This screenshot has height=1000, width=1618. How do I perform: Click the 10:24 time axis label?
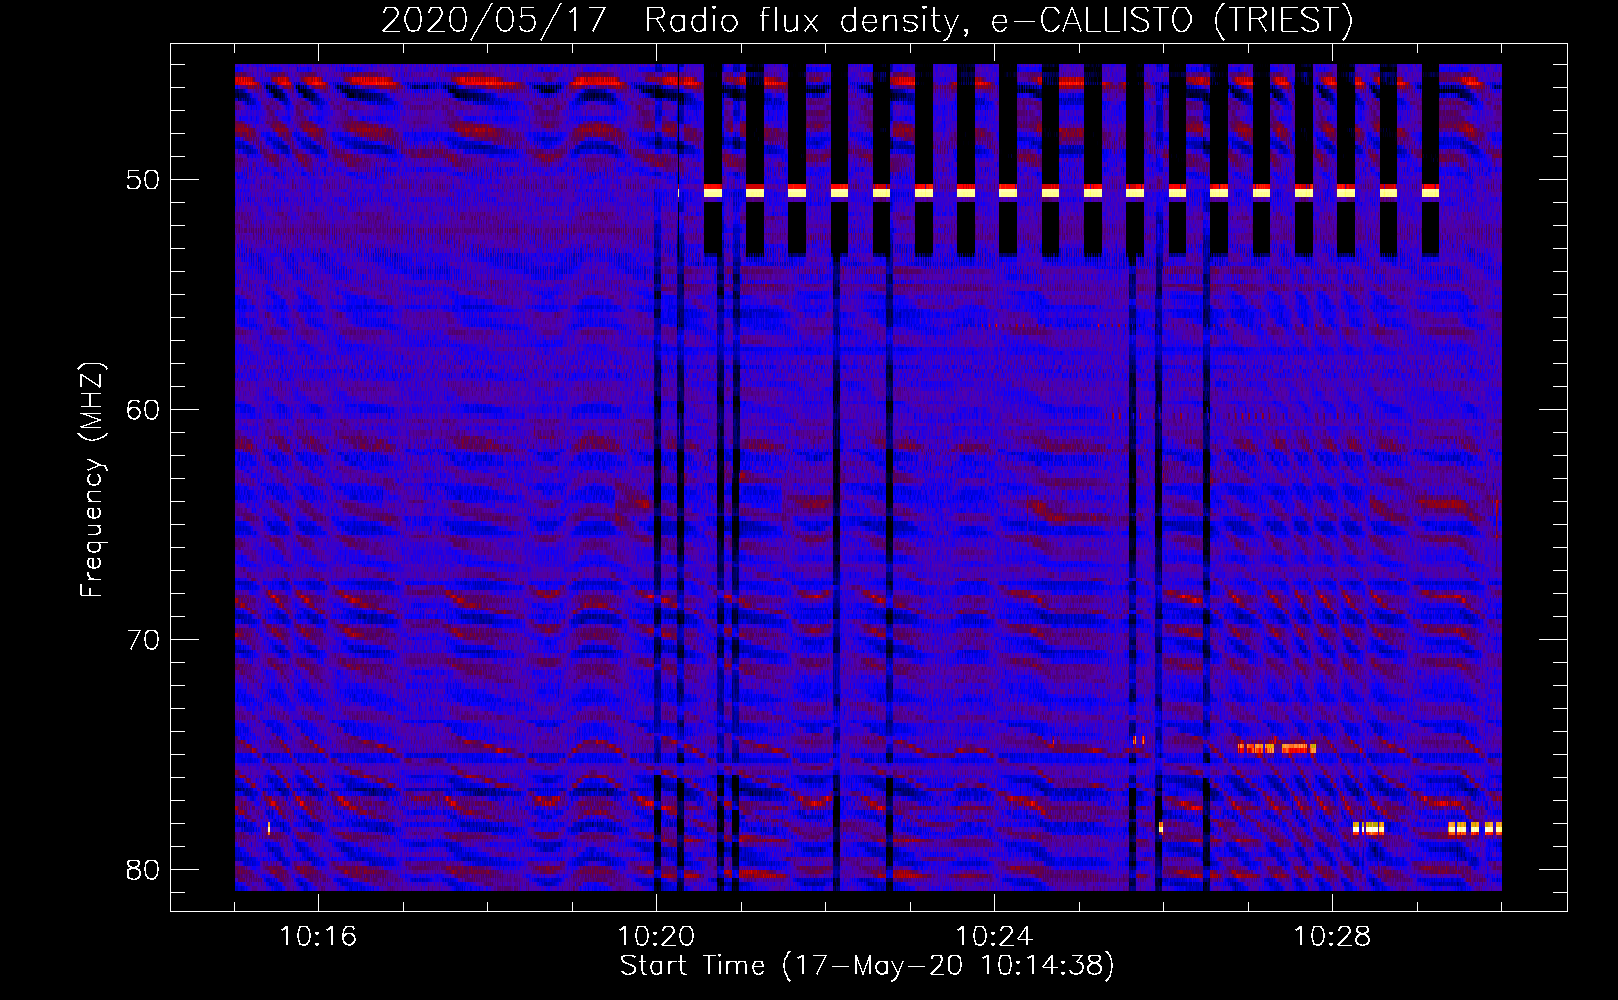click(994, 937)
